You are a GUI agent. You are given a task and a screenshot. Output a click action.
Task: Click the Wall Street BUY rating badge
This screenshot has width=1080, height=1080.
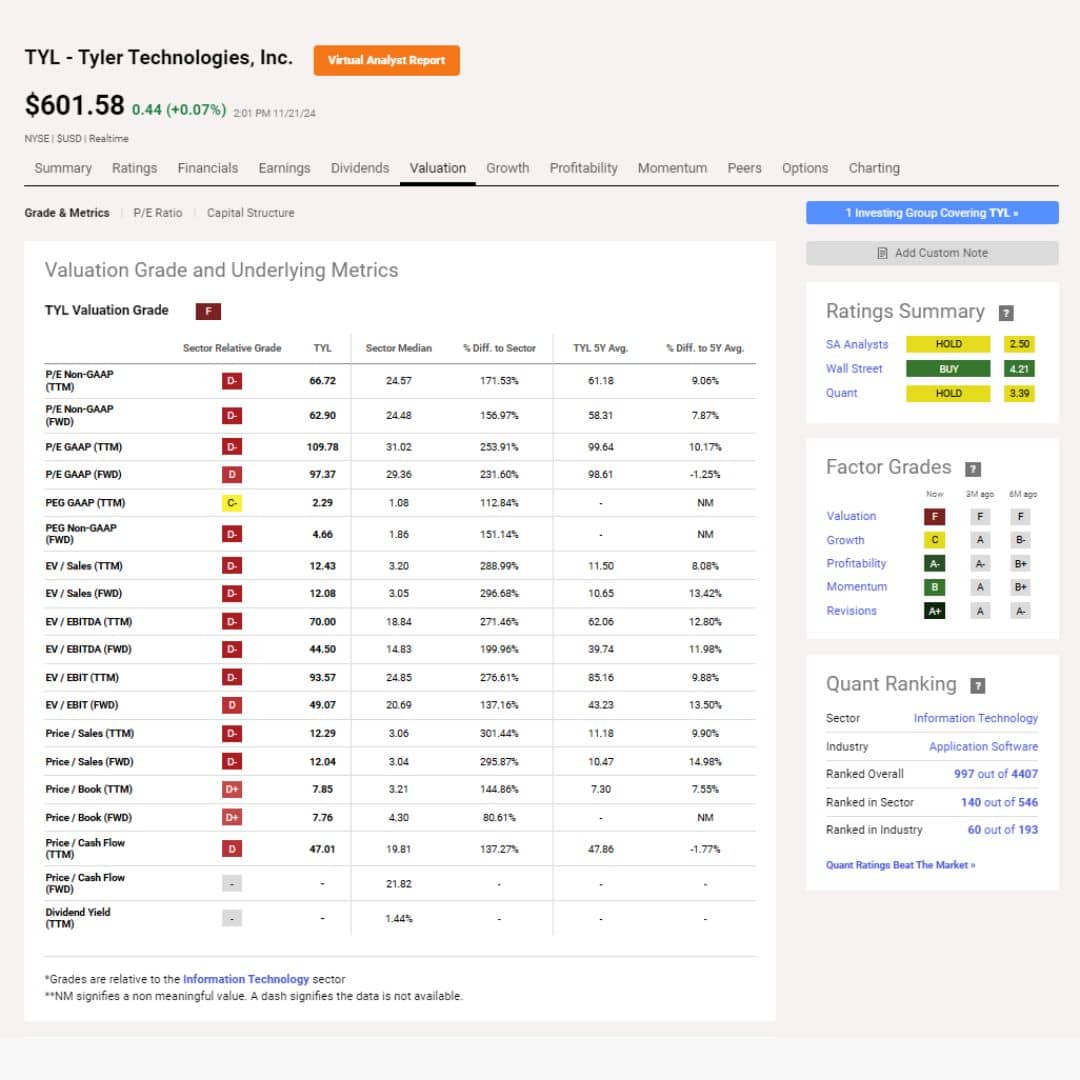click(x=948, y=369)
